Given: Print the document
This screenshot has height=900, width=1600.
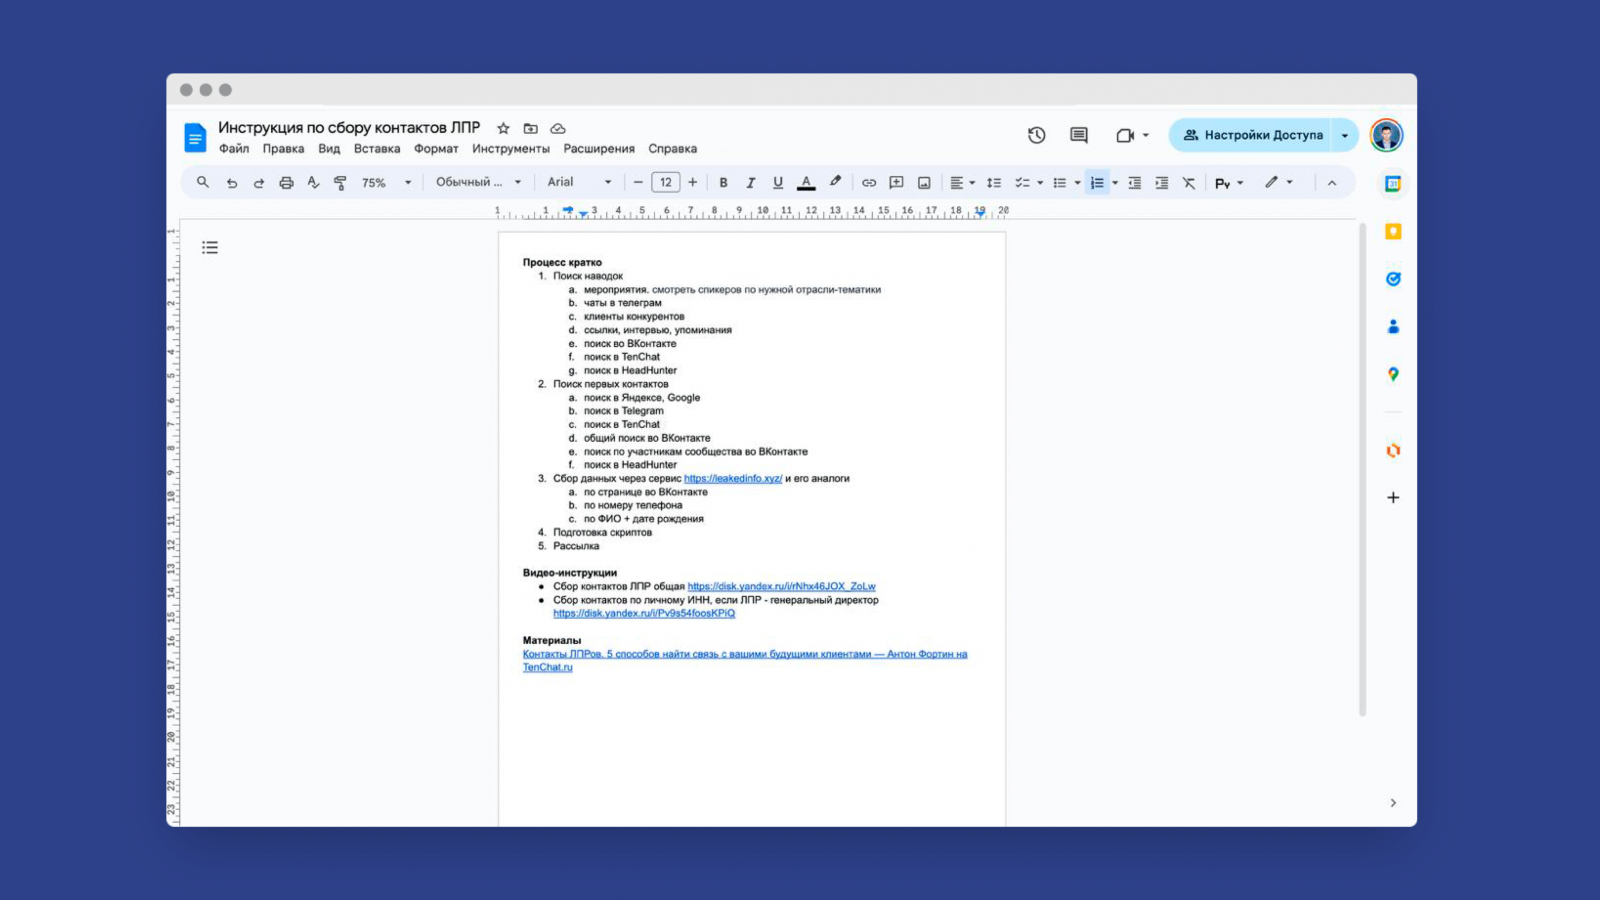Looking at the screenshot, I should point(286,183).
